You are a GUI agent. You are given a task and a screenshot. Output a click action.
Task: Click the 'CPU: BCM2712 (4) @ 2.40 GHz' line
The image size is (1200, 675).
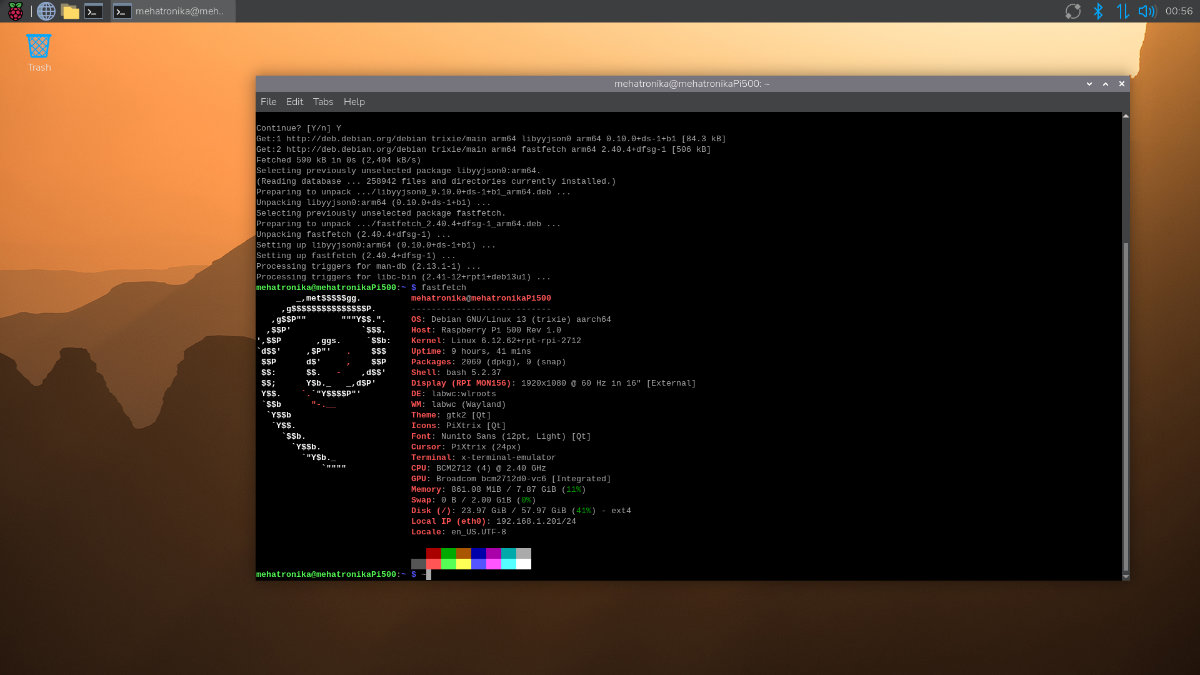point(478,469)
